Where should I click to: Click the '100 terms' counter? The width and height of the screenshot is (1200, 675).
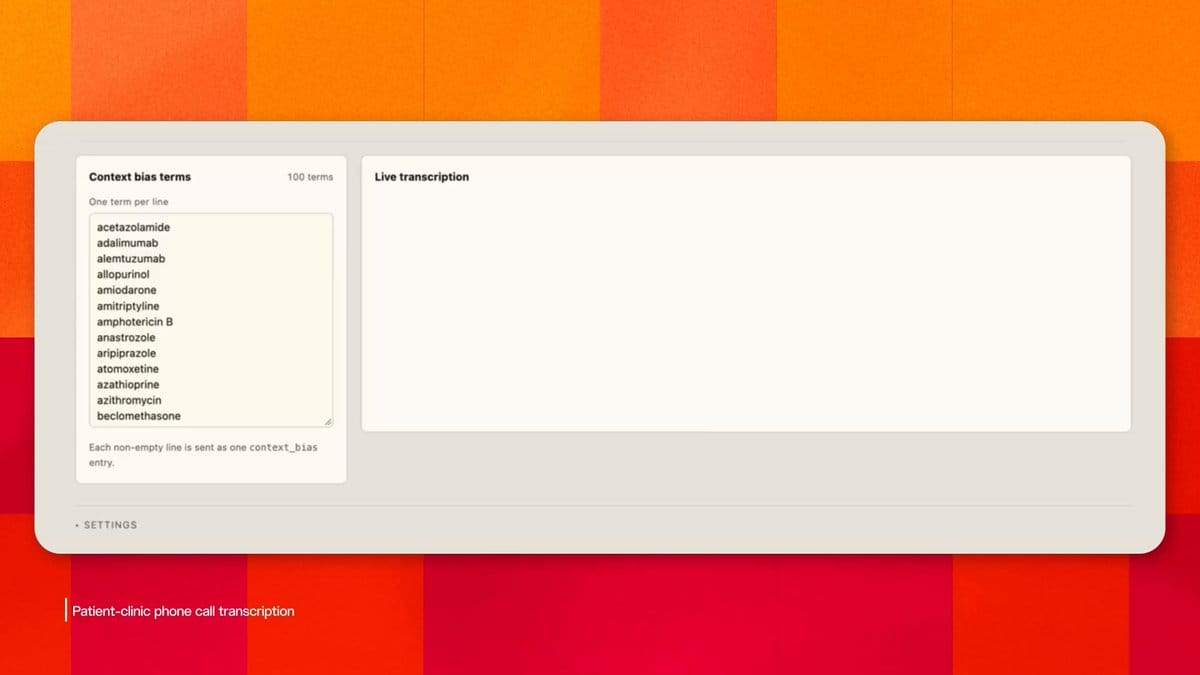click(x=310, y=177)
